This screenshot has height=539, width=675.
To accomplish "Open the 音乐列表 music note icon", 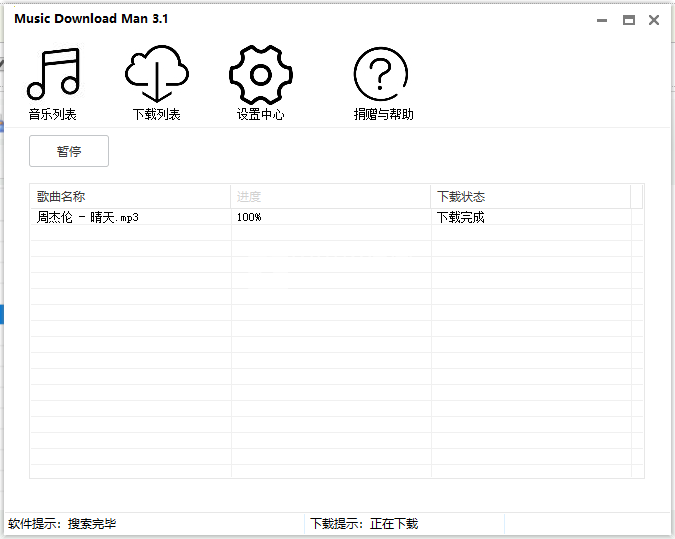I will [53, 74].
